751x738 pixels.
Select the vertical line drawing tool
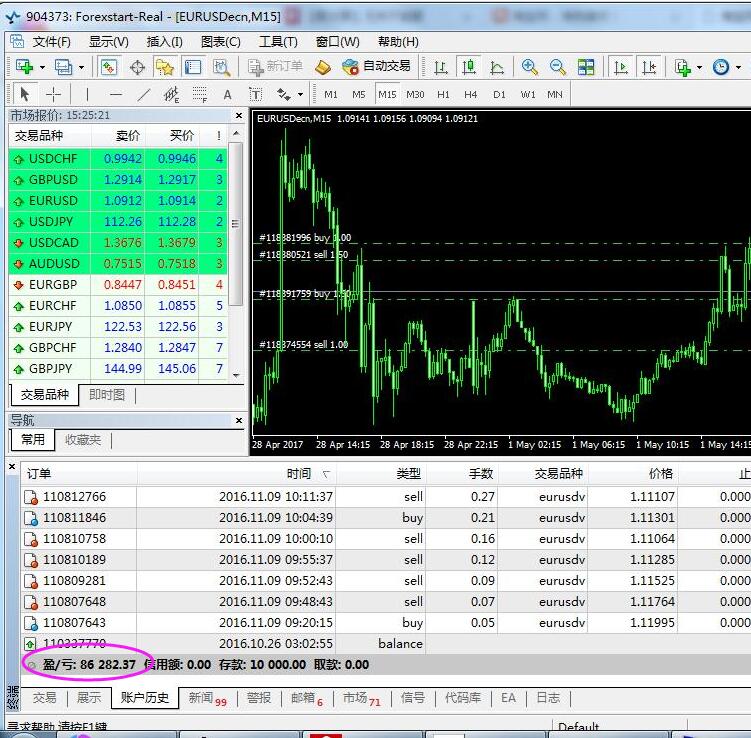(x=87, y=94)
